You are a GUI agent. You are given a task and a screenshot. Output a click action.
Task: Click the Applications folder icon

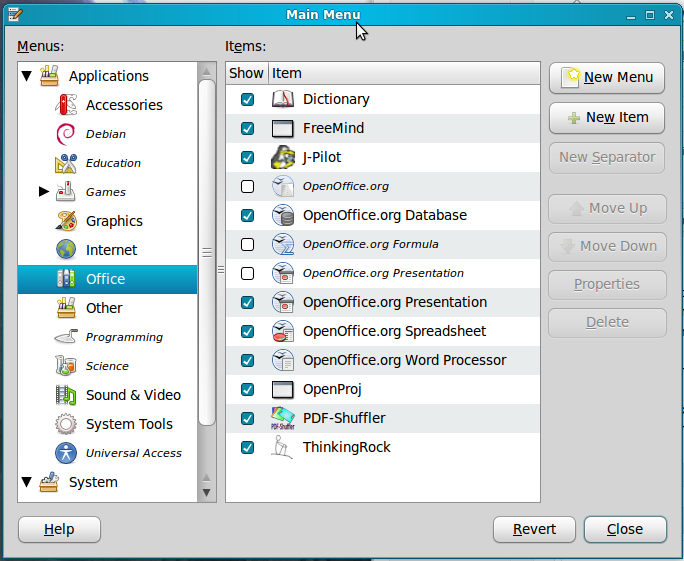49,76
